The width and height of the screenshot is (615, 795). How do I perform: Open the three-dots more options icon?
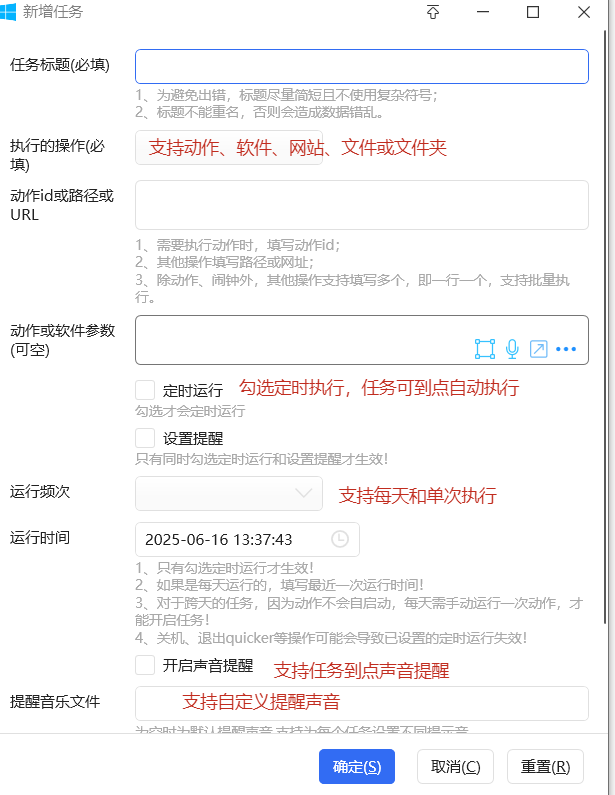pos(566,349)
